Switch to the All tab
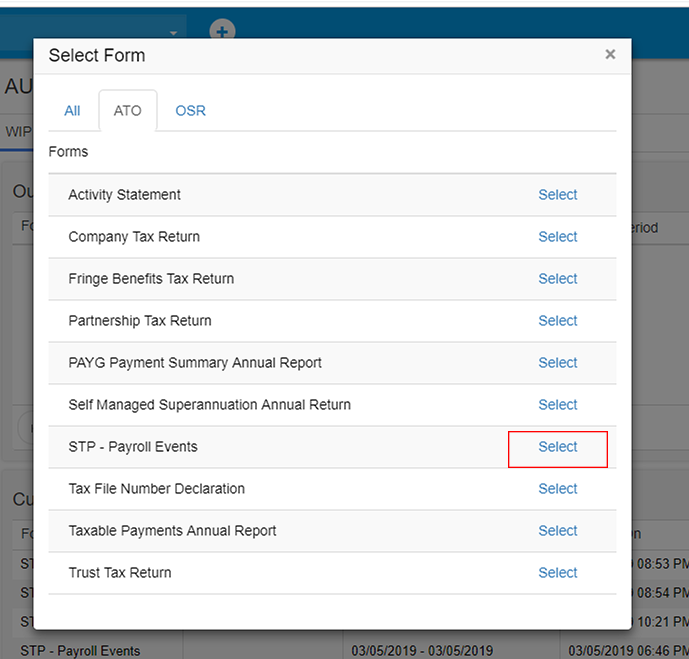Viewport: 689px width, 659px height. pyautogui.click(x=72, y=111)
